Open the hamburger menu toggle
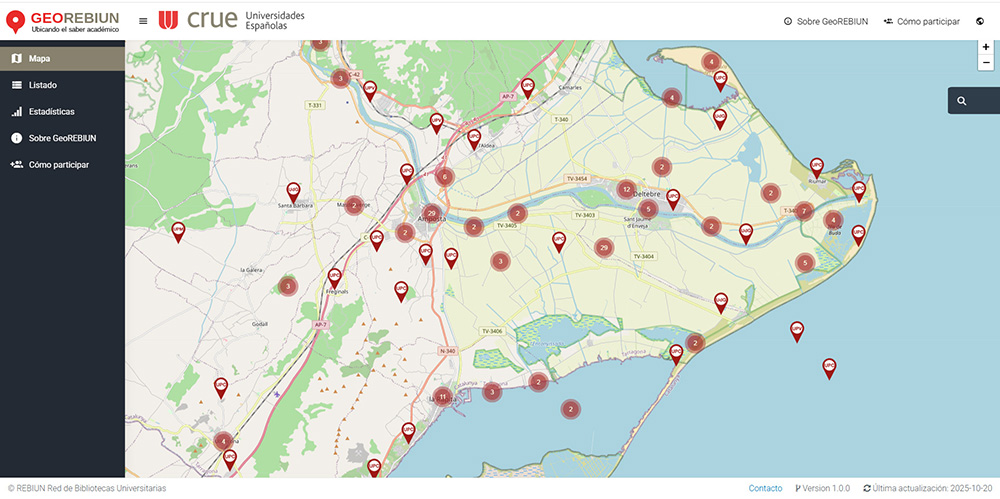 pos(143,21)
